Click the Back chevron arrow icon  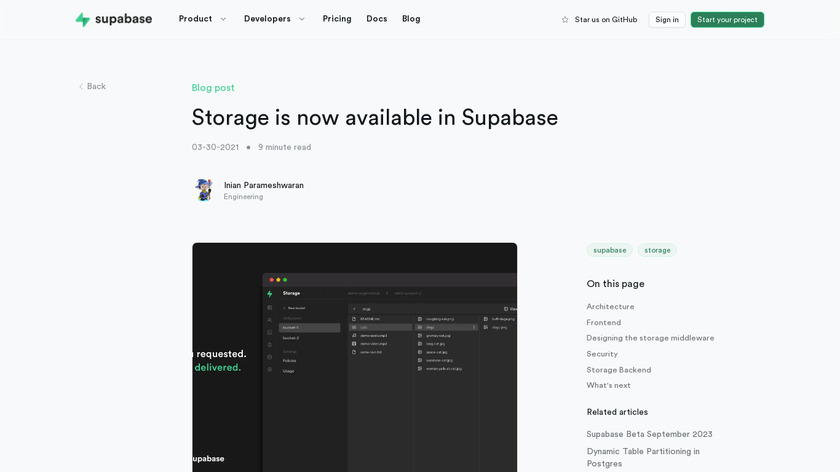point(81,86)
